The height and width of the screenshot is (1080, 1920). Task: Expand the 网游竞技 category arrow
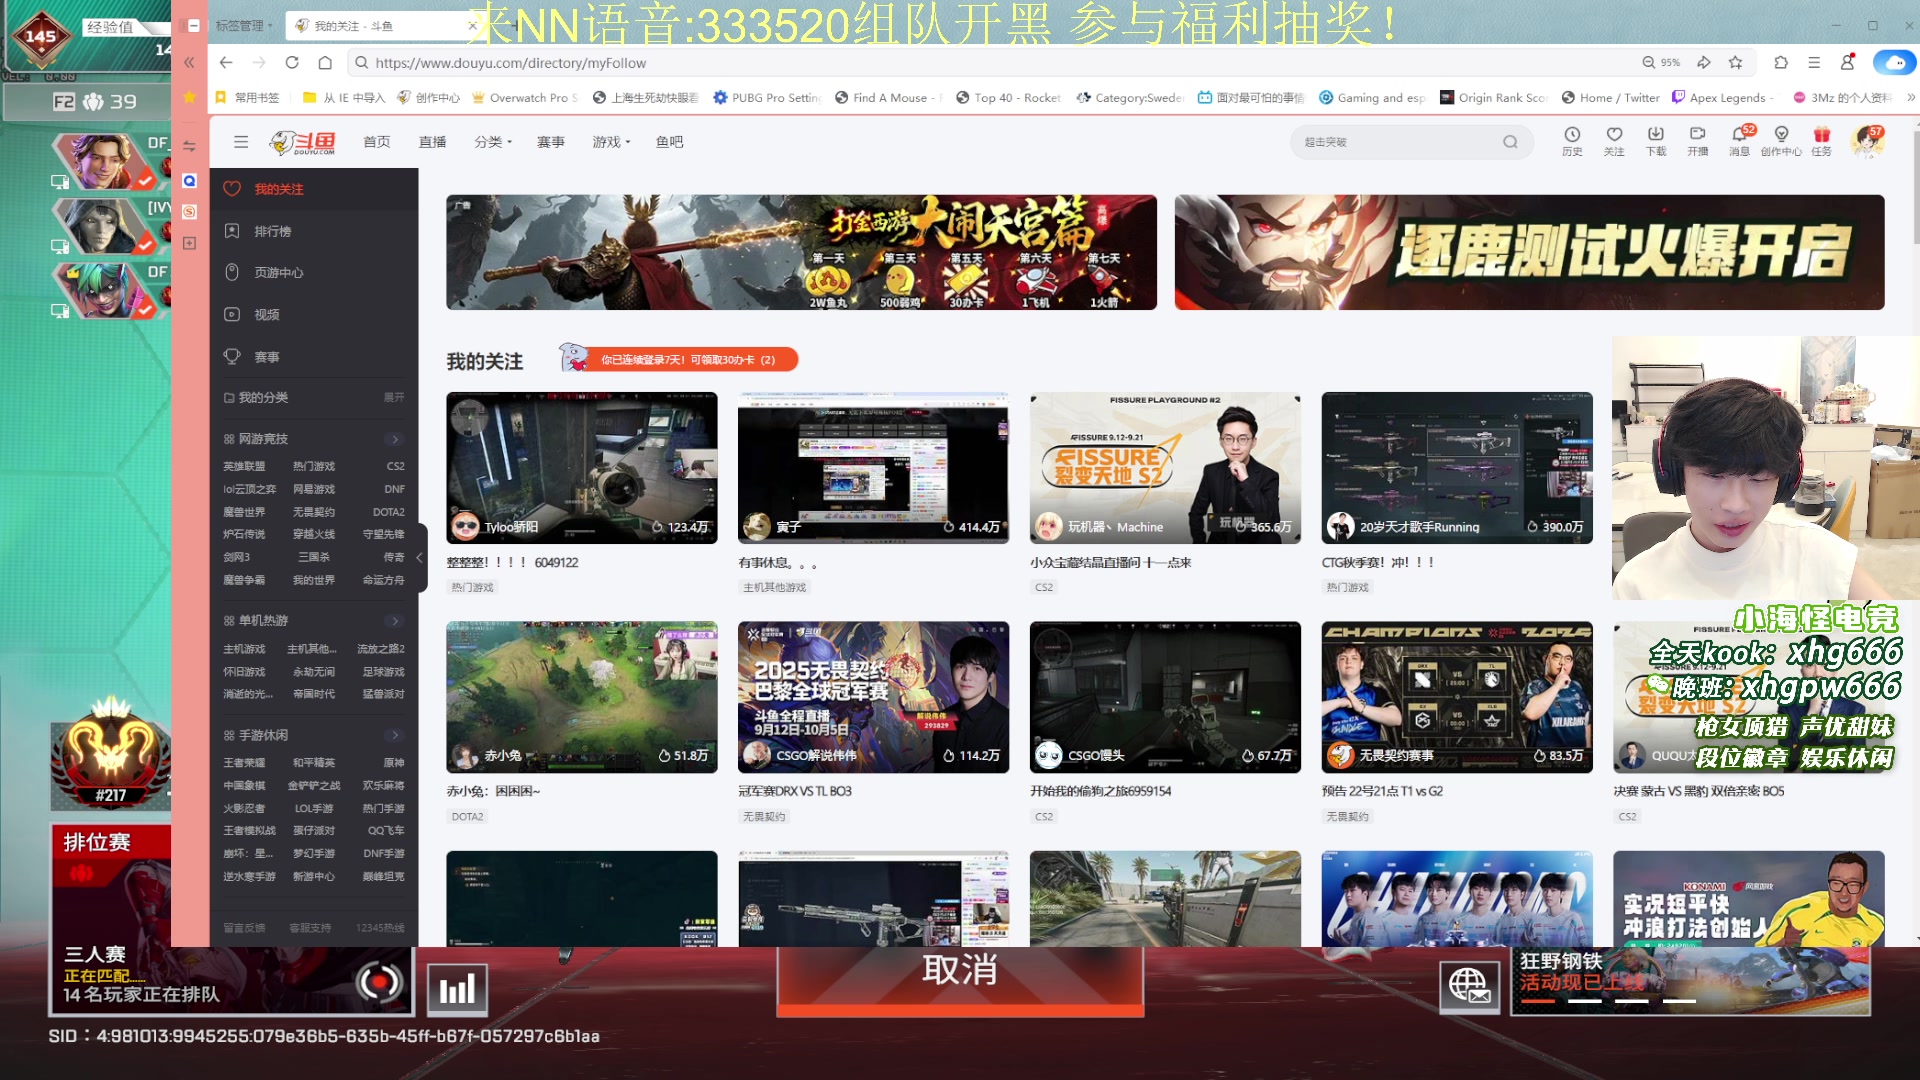tap(395, 439)
